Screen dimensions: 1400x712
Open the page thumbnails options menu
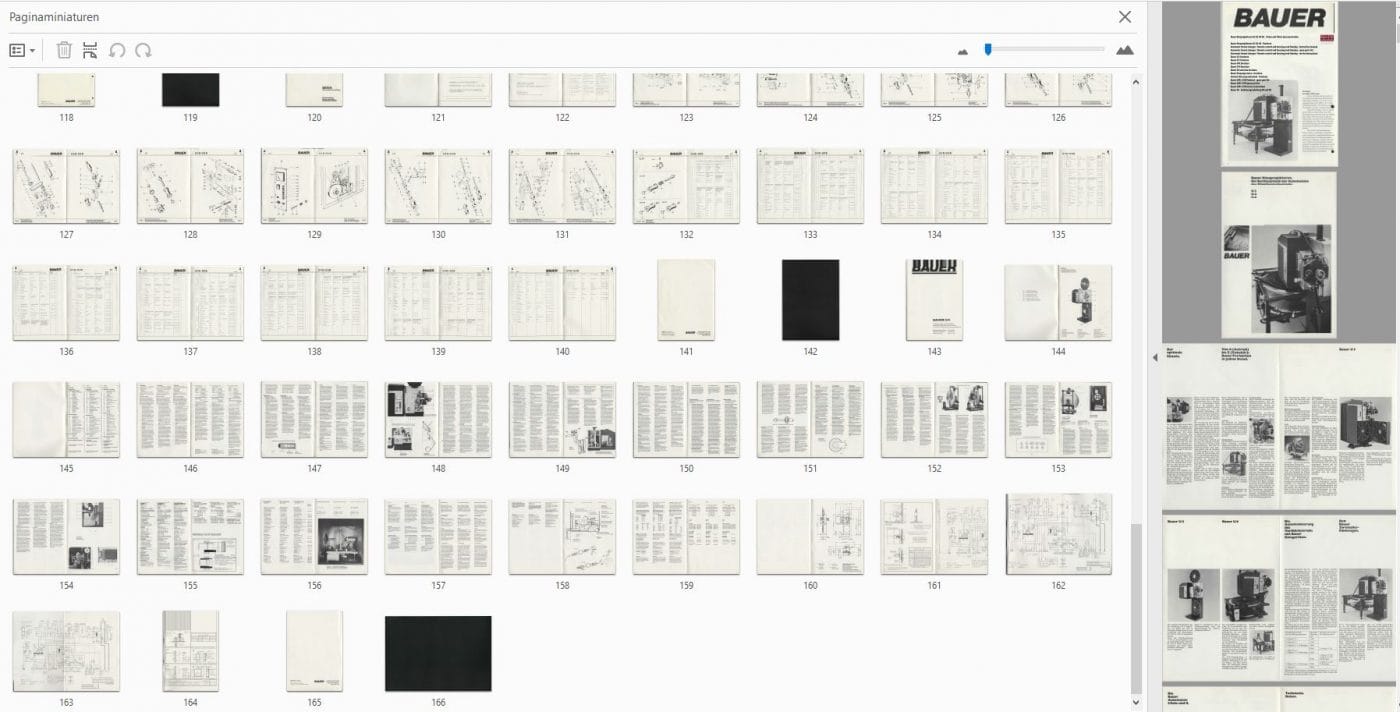point(22,50)
